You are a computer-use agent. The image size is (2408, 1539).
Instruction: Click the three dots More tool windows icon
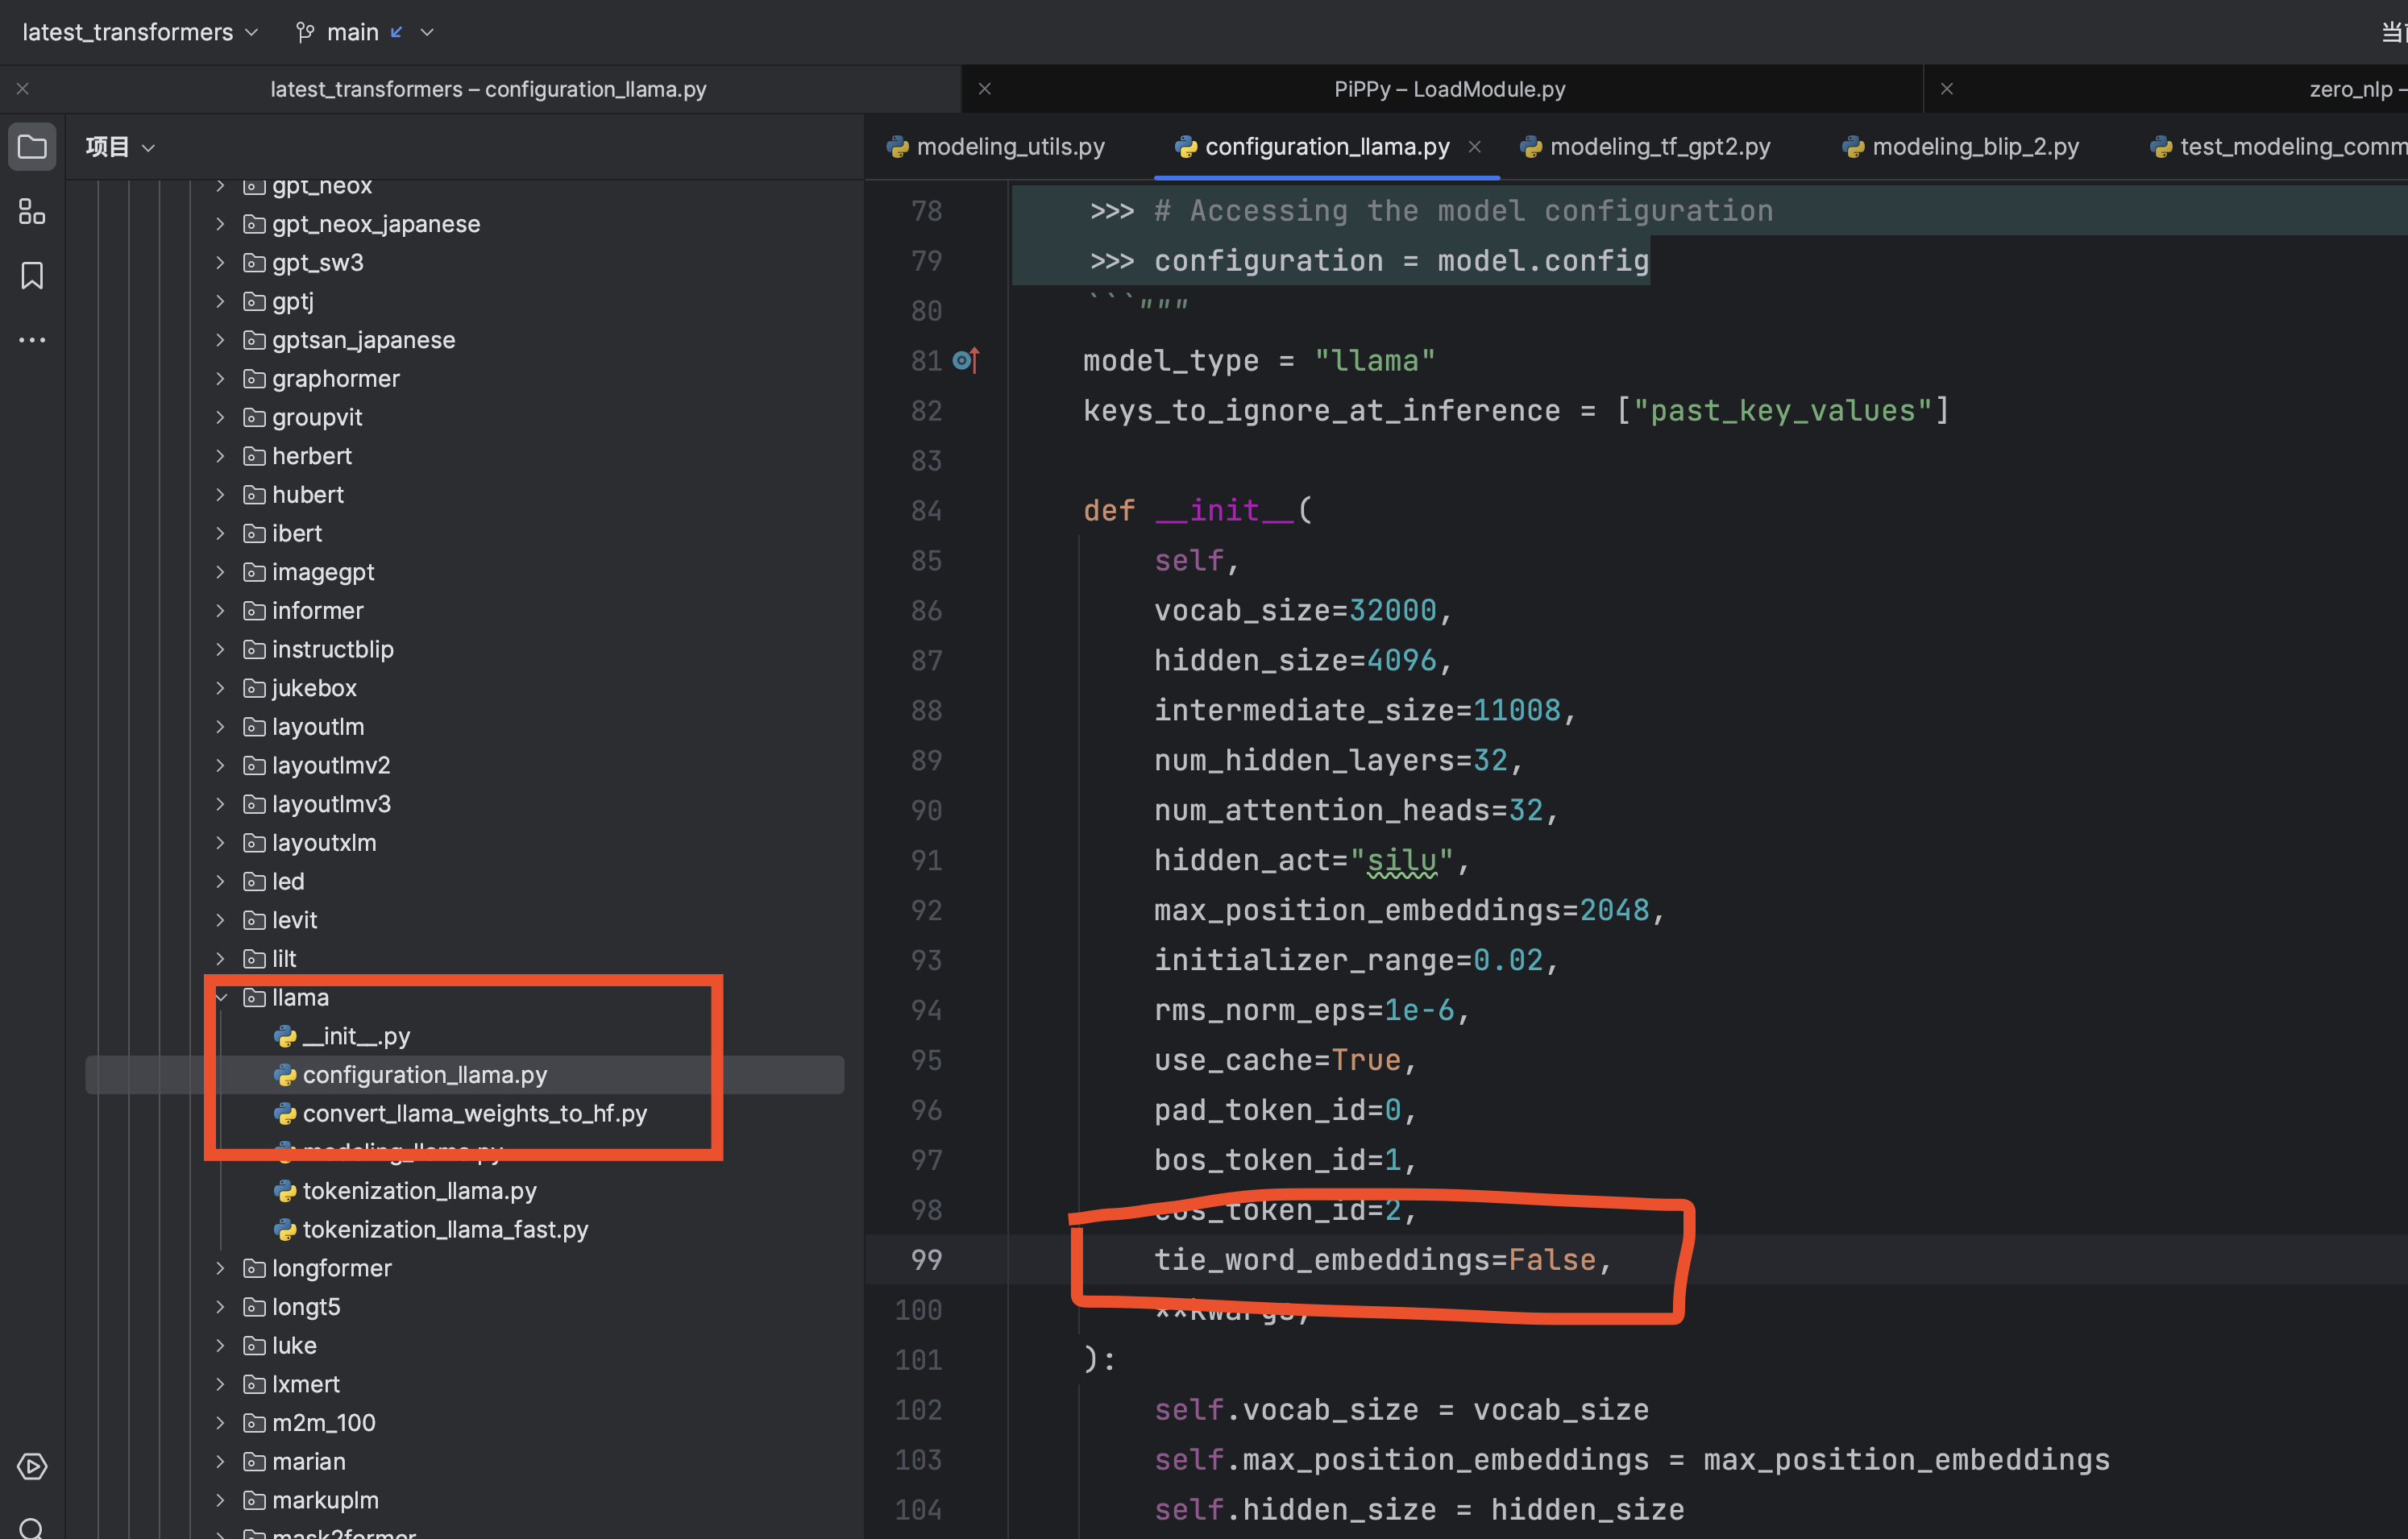(32, 340)
